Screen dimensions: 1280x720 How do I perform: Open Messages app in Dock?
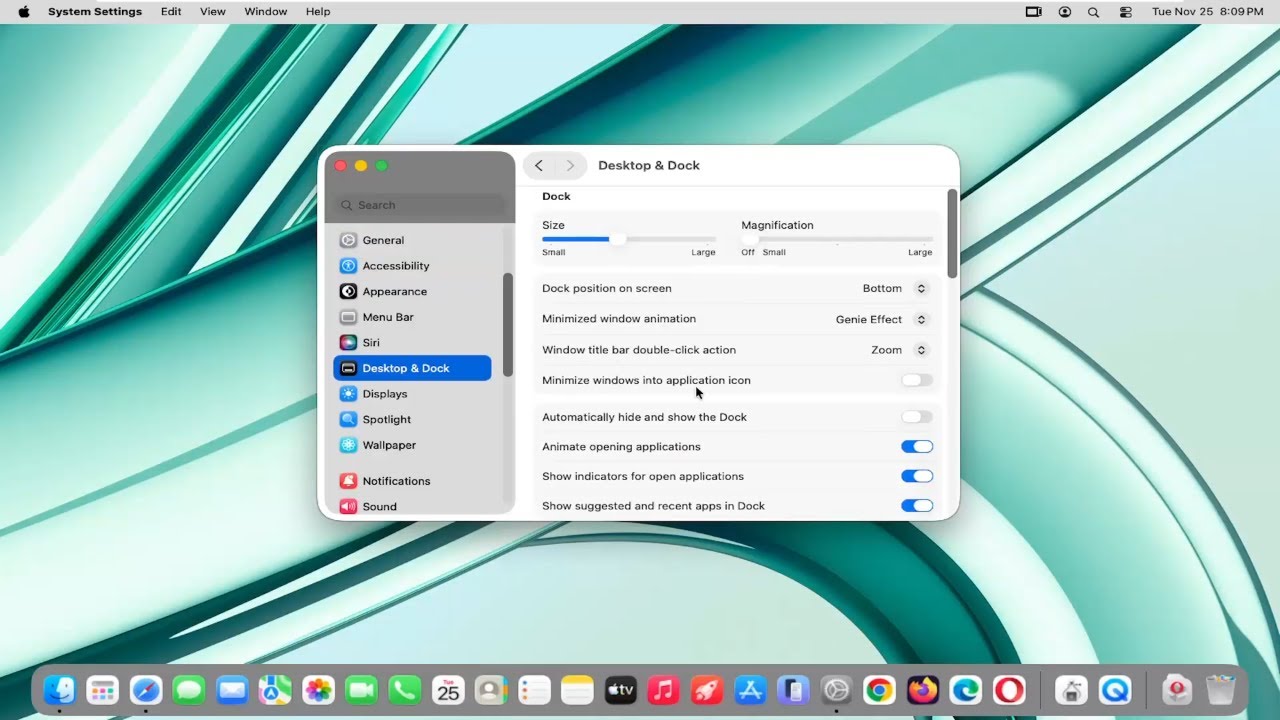189,690
